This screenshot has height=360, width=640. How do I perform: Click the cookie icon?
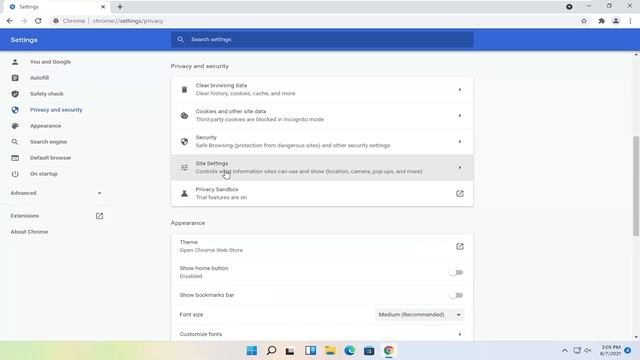coord(184,116)
